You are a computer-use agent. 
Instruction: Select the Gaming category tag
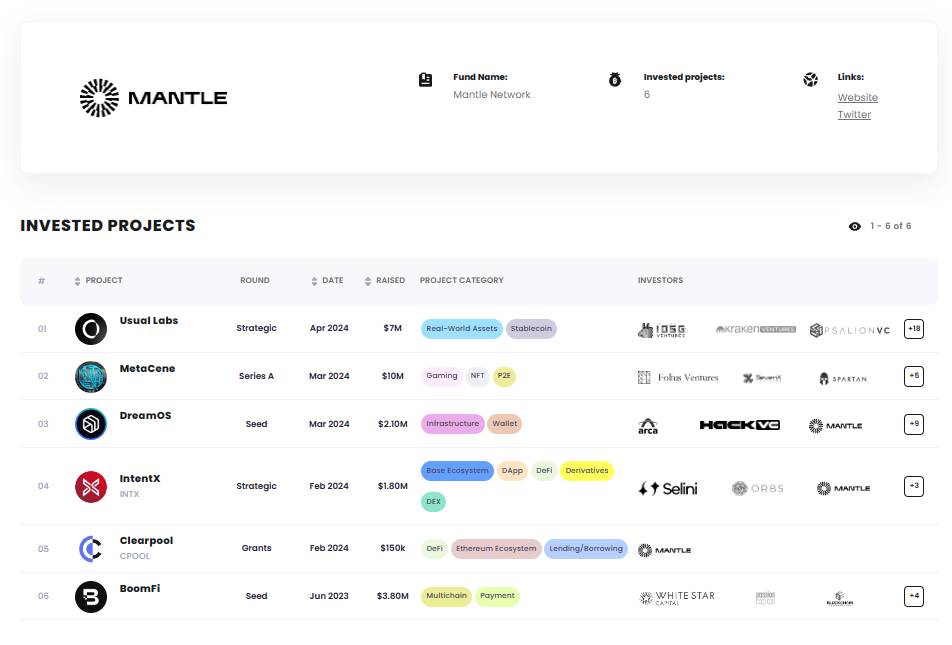point(441,376)
